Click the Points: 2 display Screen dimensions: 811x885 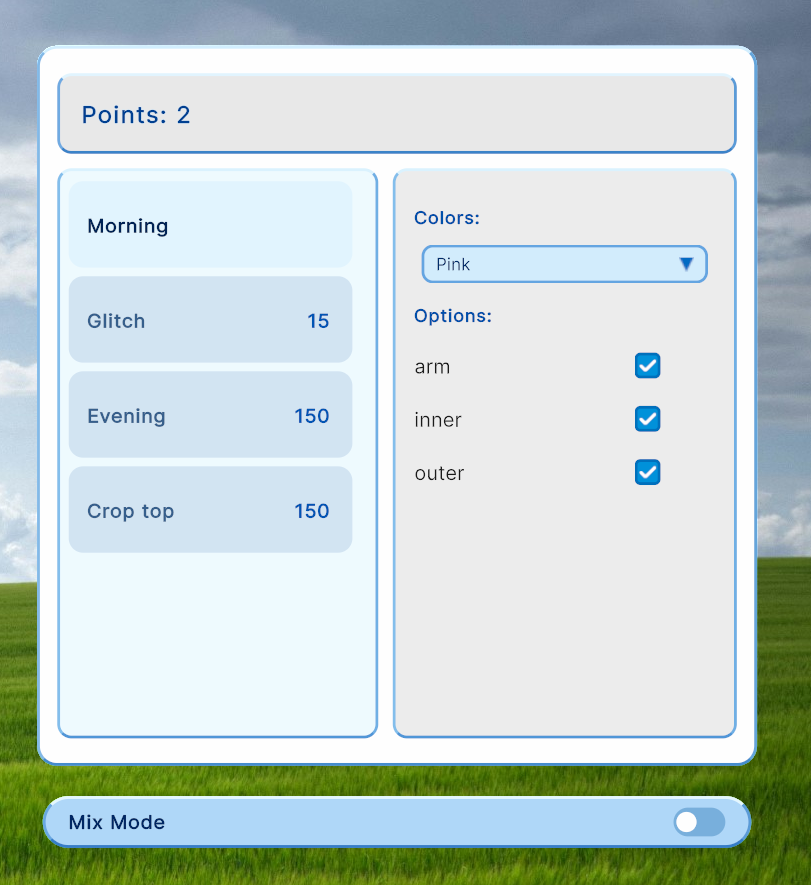(397, 114)
